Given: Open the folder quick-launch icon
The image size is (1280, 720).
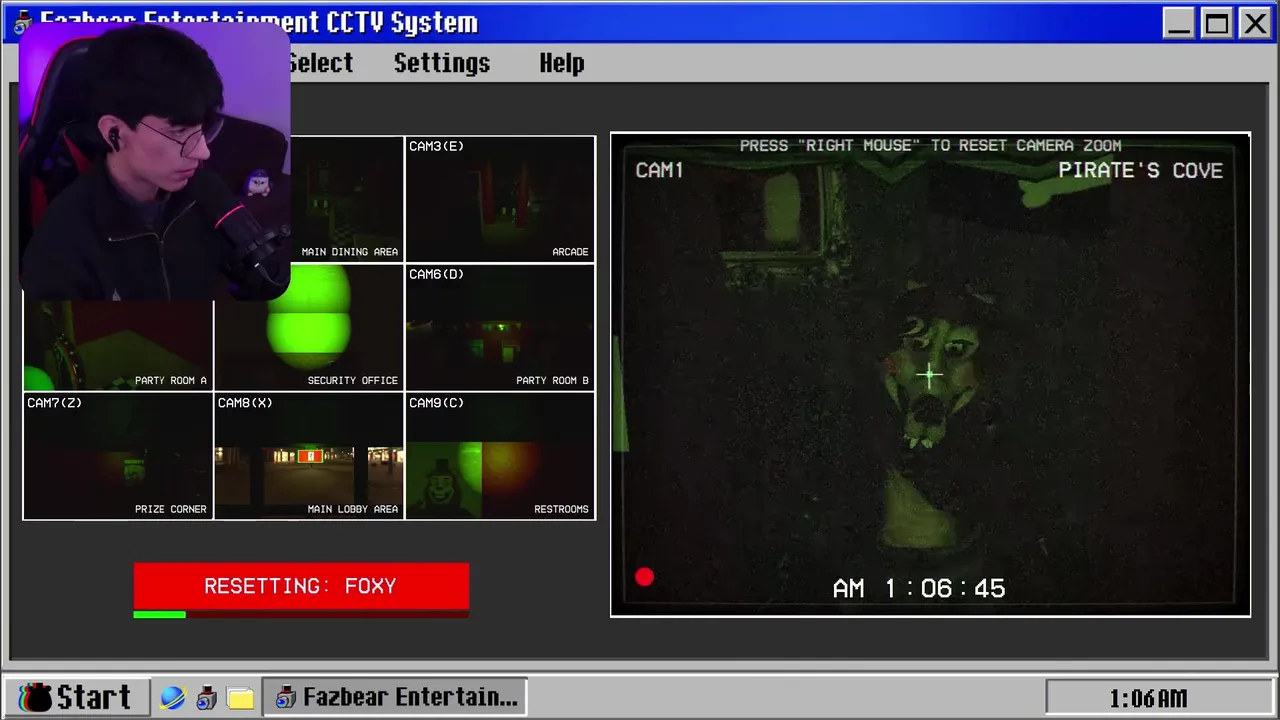Looking at the screenshot, I should (240, 697).
